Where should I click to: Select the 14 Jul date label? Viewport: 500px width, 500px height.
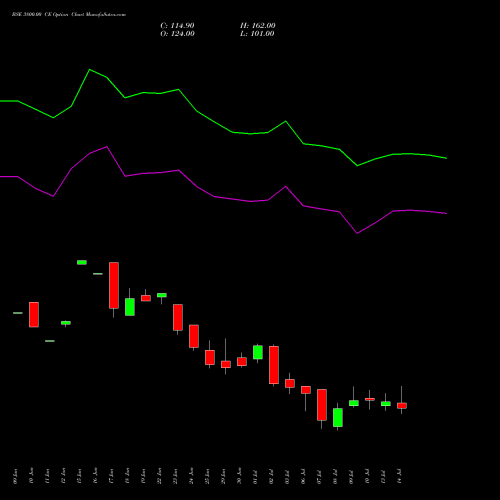[x=400, y=476]
